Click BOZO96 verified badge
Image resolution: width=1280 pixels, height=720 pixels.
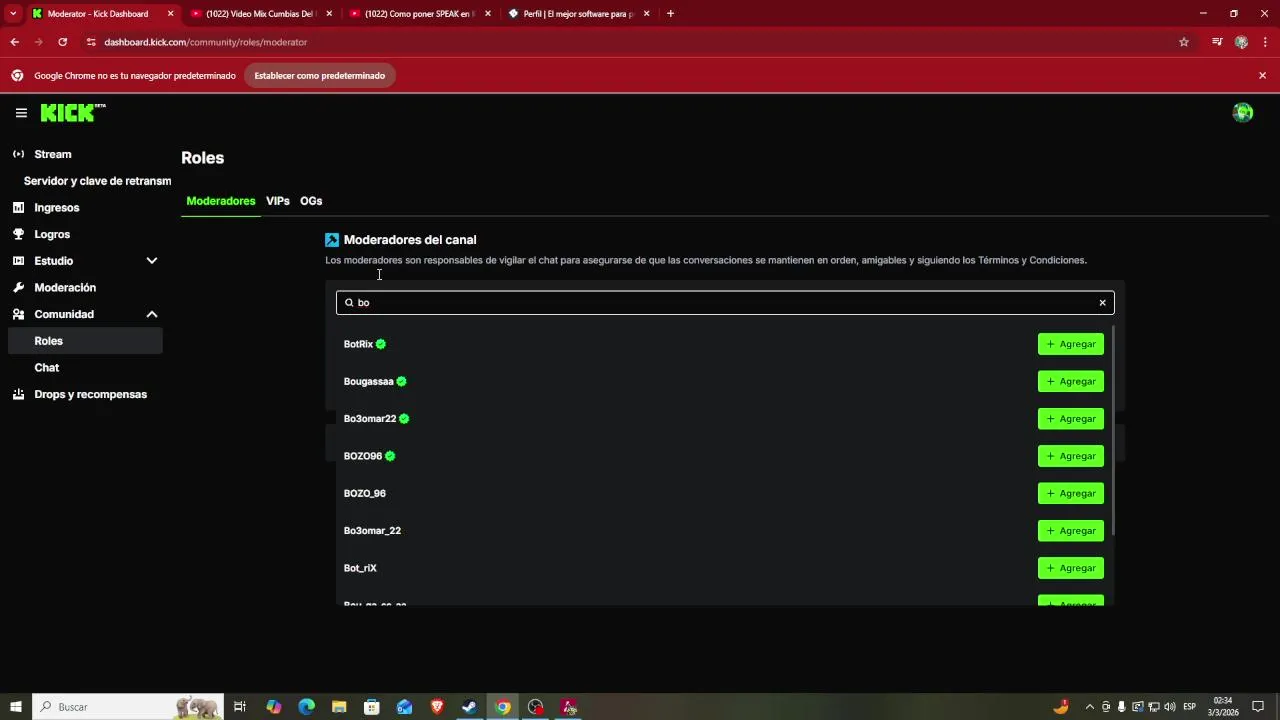pos(390,456)
